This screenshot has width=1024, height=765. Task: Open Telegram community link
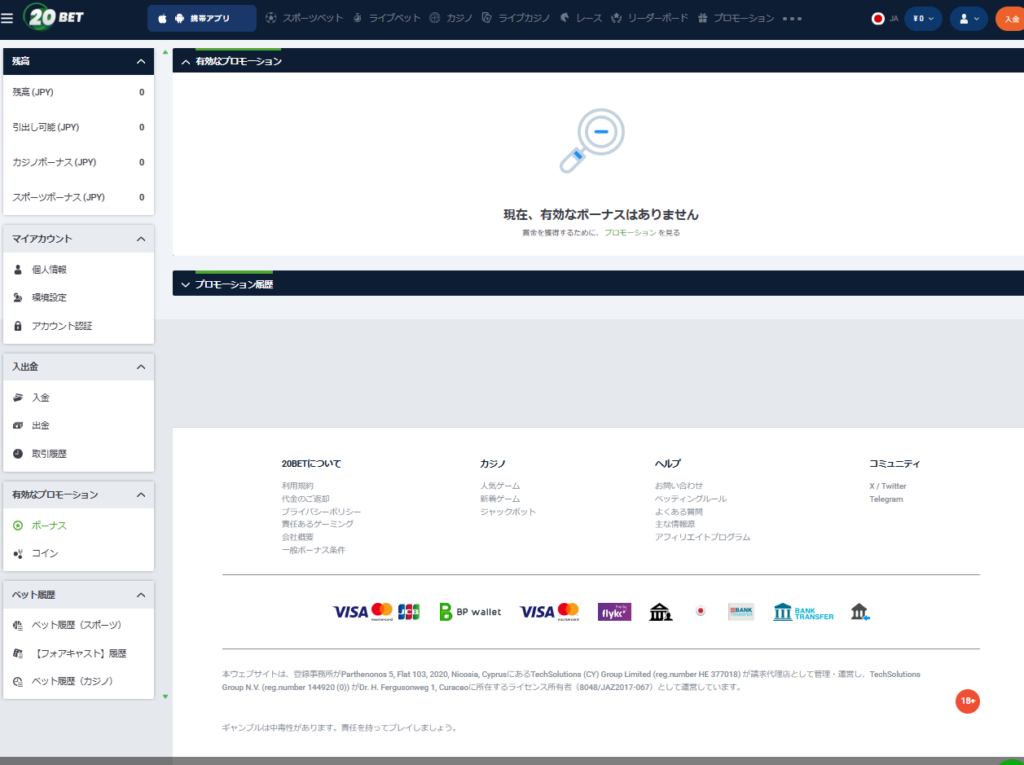coord(886,499)
